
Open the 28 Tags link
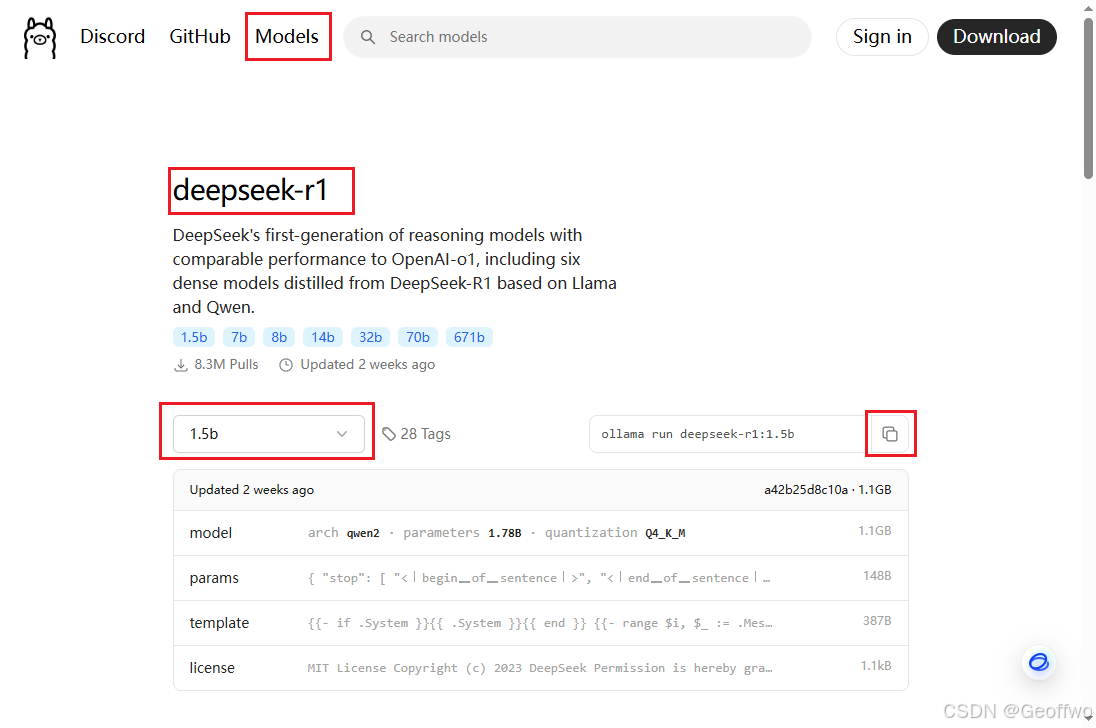417,434
